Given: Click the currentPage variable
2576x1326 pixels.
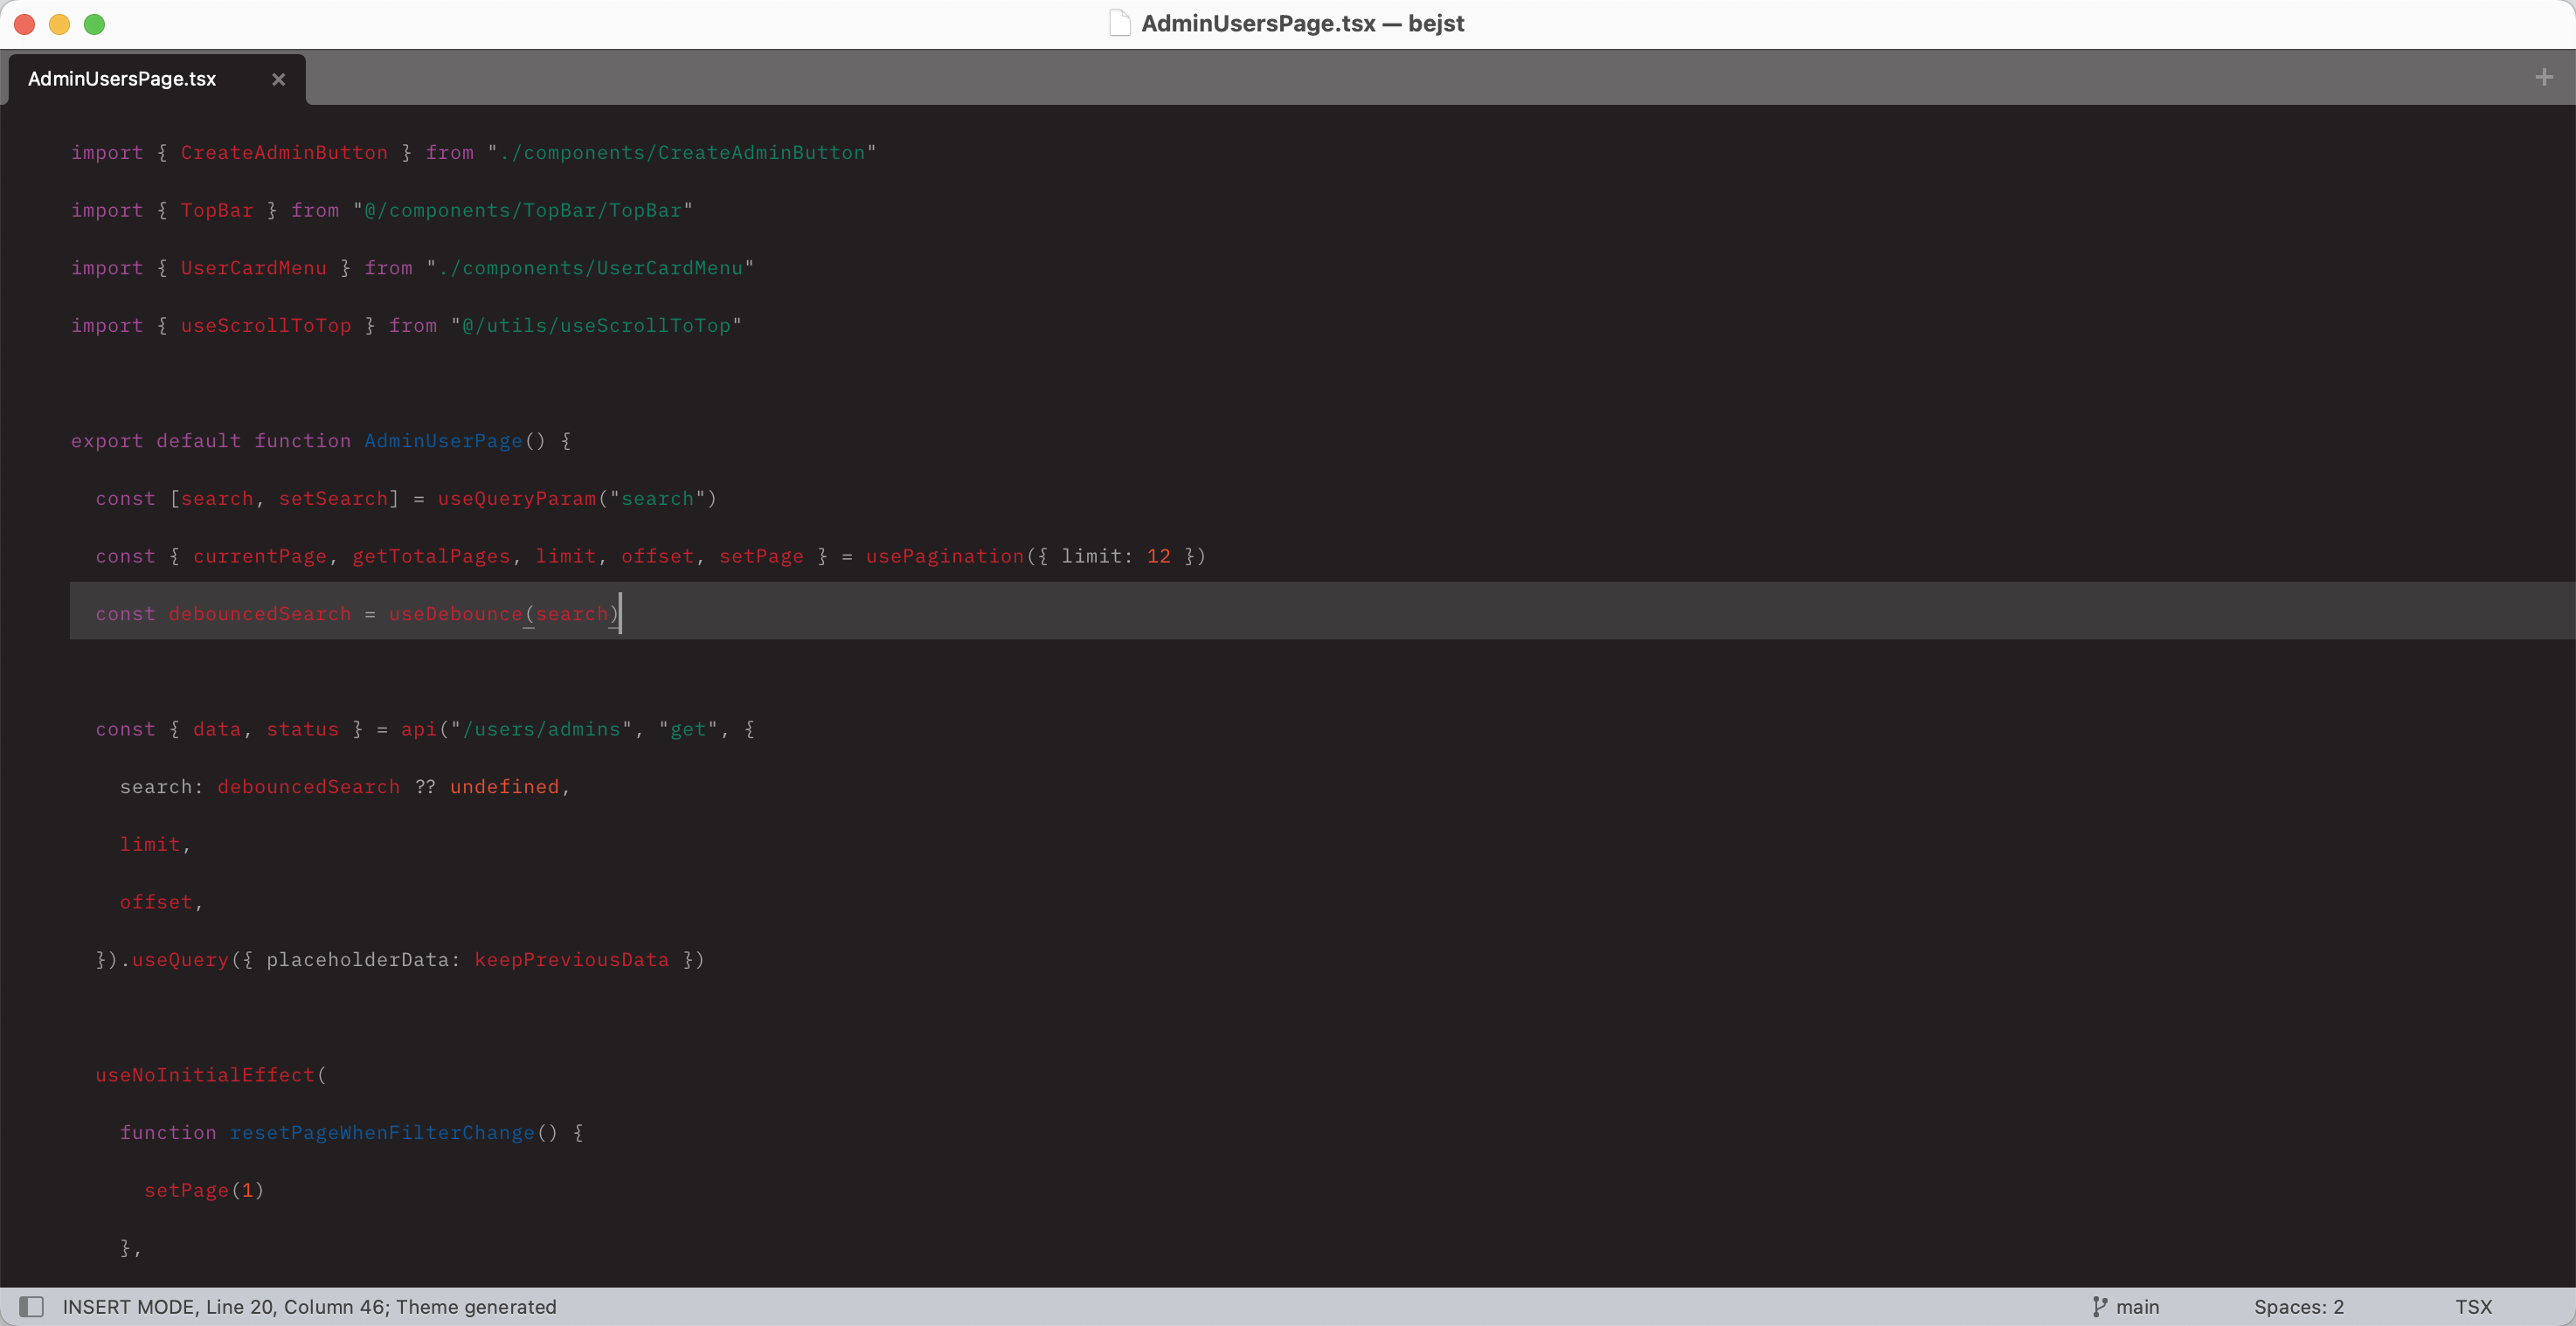Looking at the screenshot, I should (x=260, y=556).
